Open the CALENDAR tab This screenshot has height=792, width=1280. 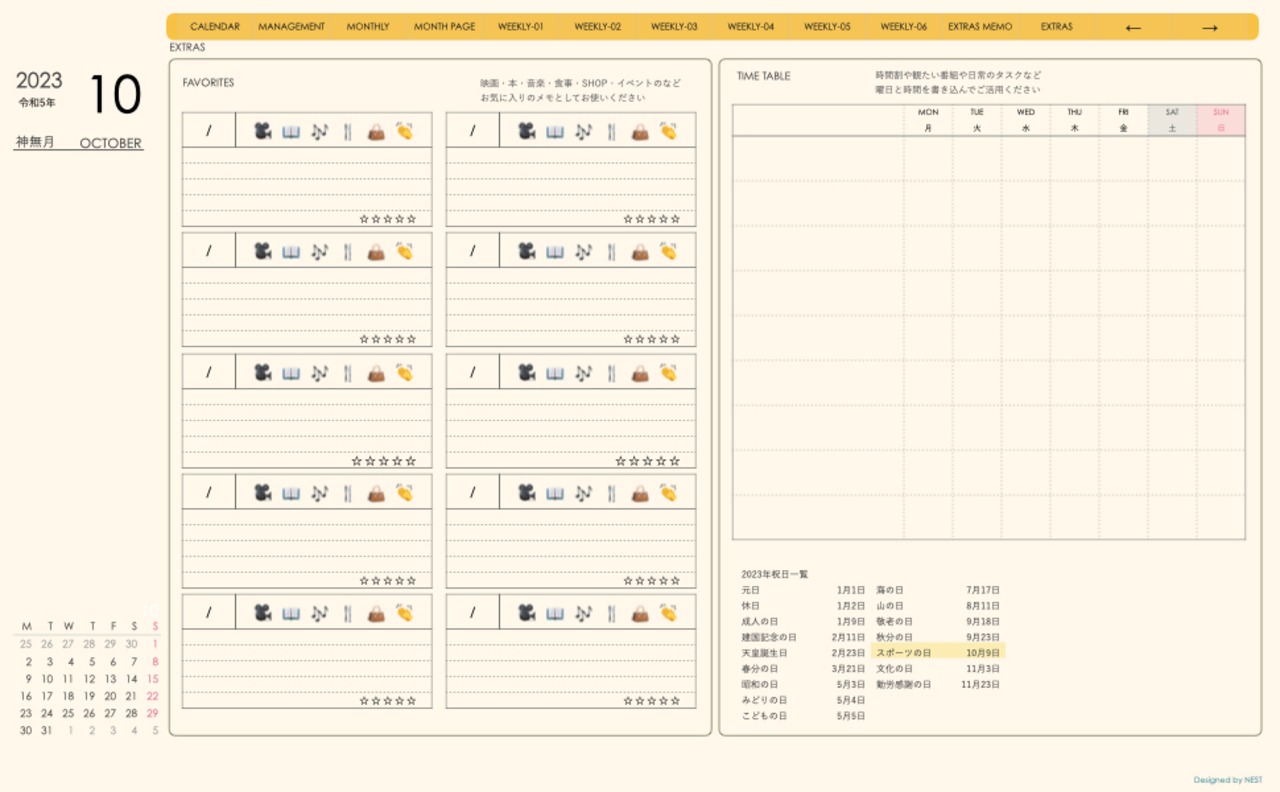tap(214, 27)
